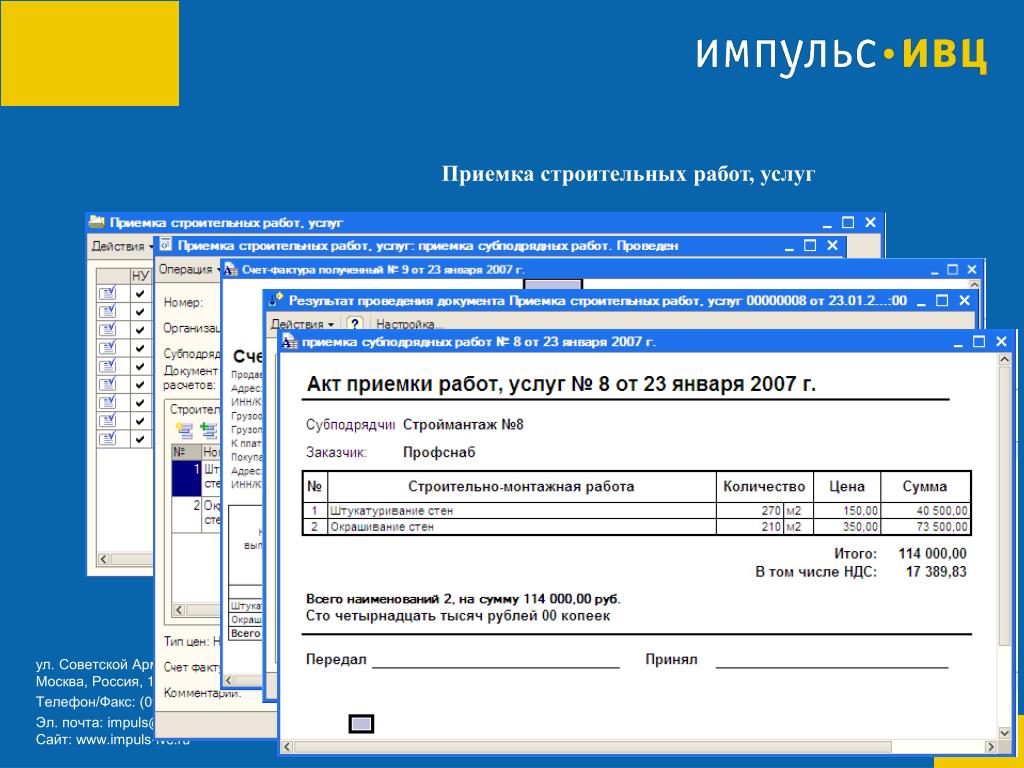Click the yellow add-row icon under the Строител tab
This screenshot has width=1024, height=768.
pos(185,430)
